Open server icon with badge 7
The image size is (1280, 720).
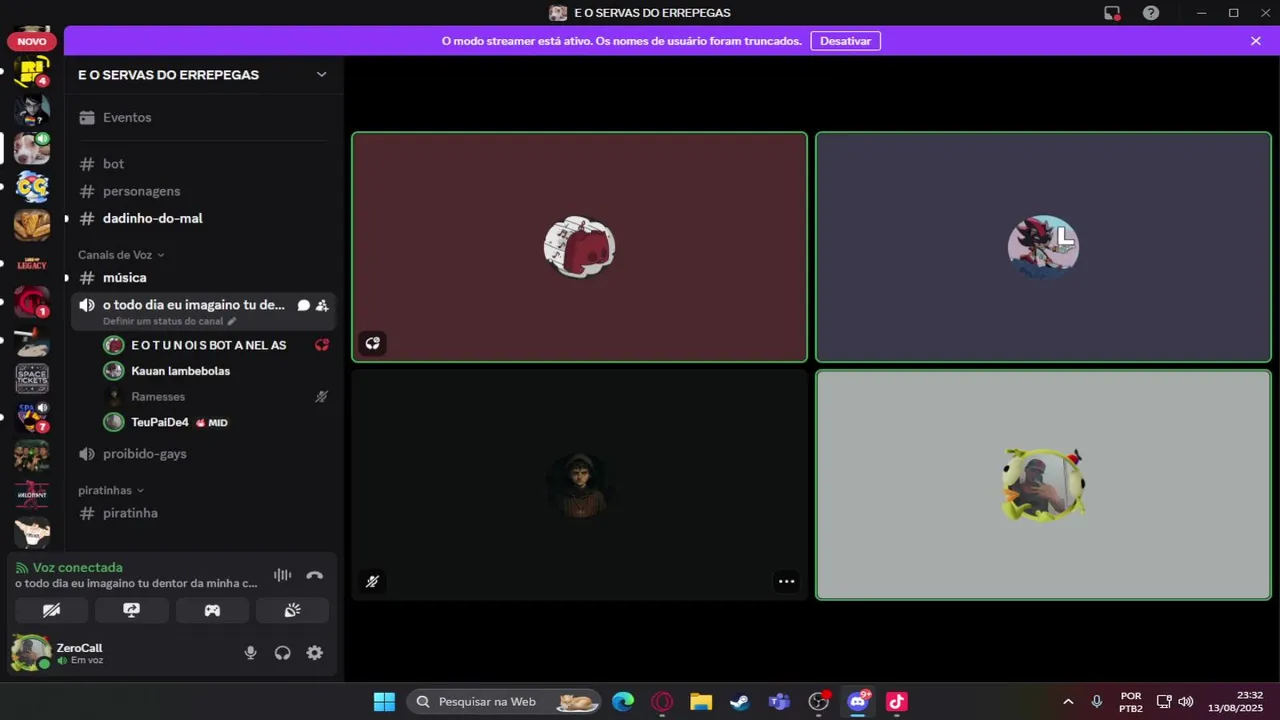[32, 417]
